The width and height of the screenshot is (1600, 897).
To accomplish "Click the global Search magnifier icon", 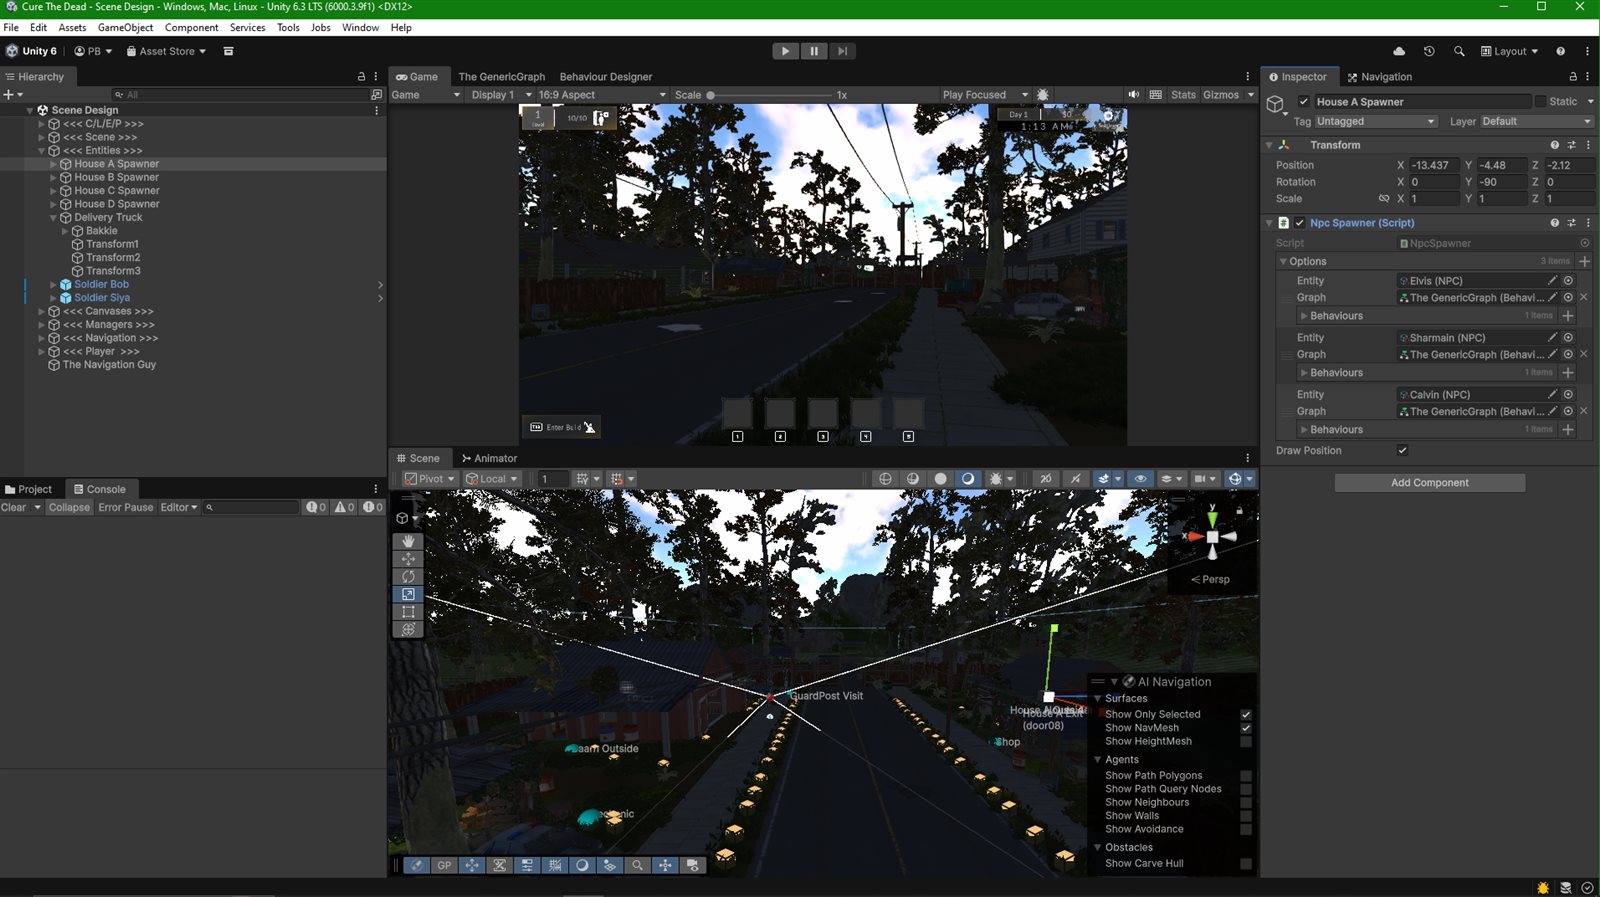I will pyautogui.click(x=1459, y=51).
